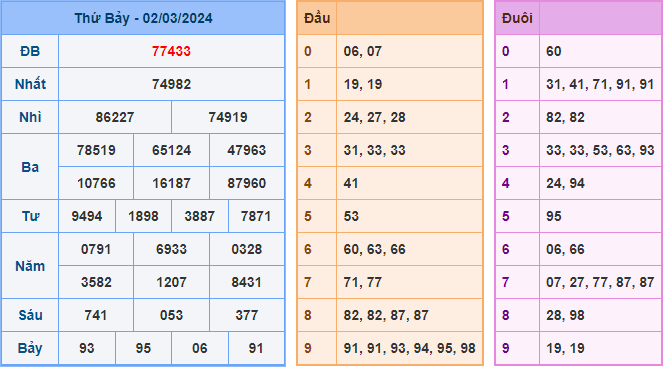Screen dimensions: 664x367
Task: Select seventh prize number 93
Action: 87,348
